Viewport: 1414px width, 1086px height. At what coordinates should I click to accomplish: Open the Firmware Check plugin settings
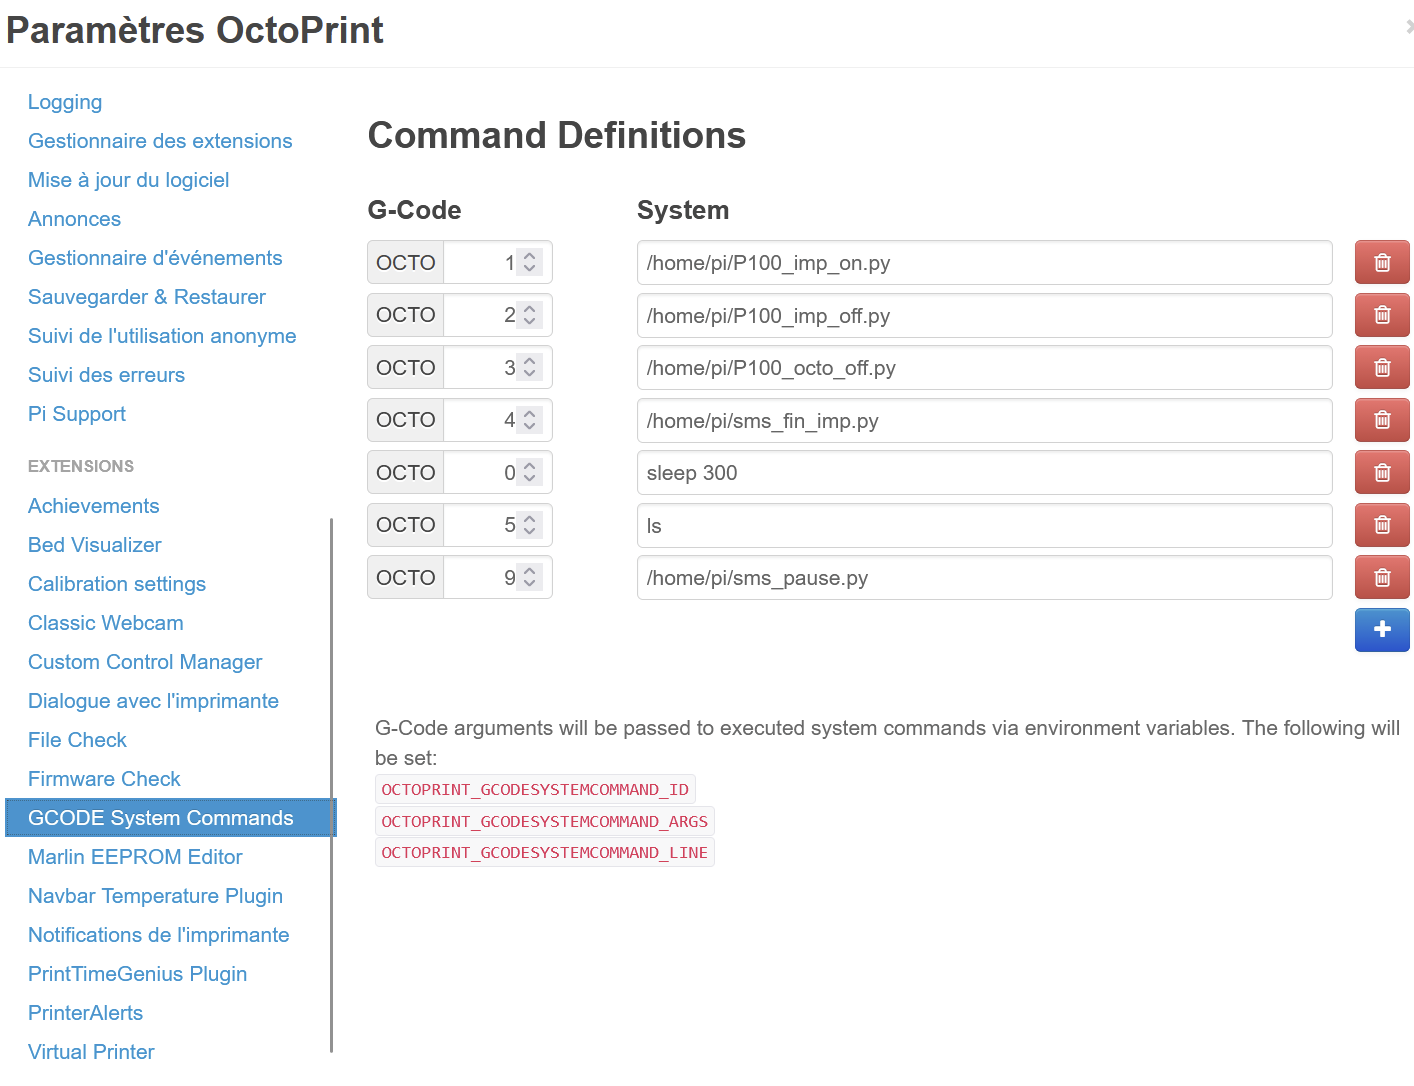104,779
